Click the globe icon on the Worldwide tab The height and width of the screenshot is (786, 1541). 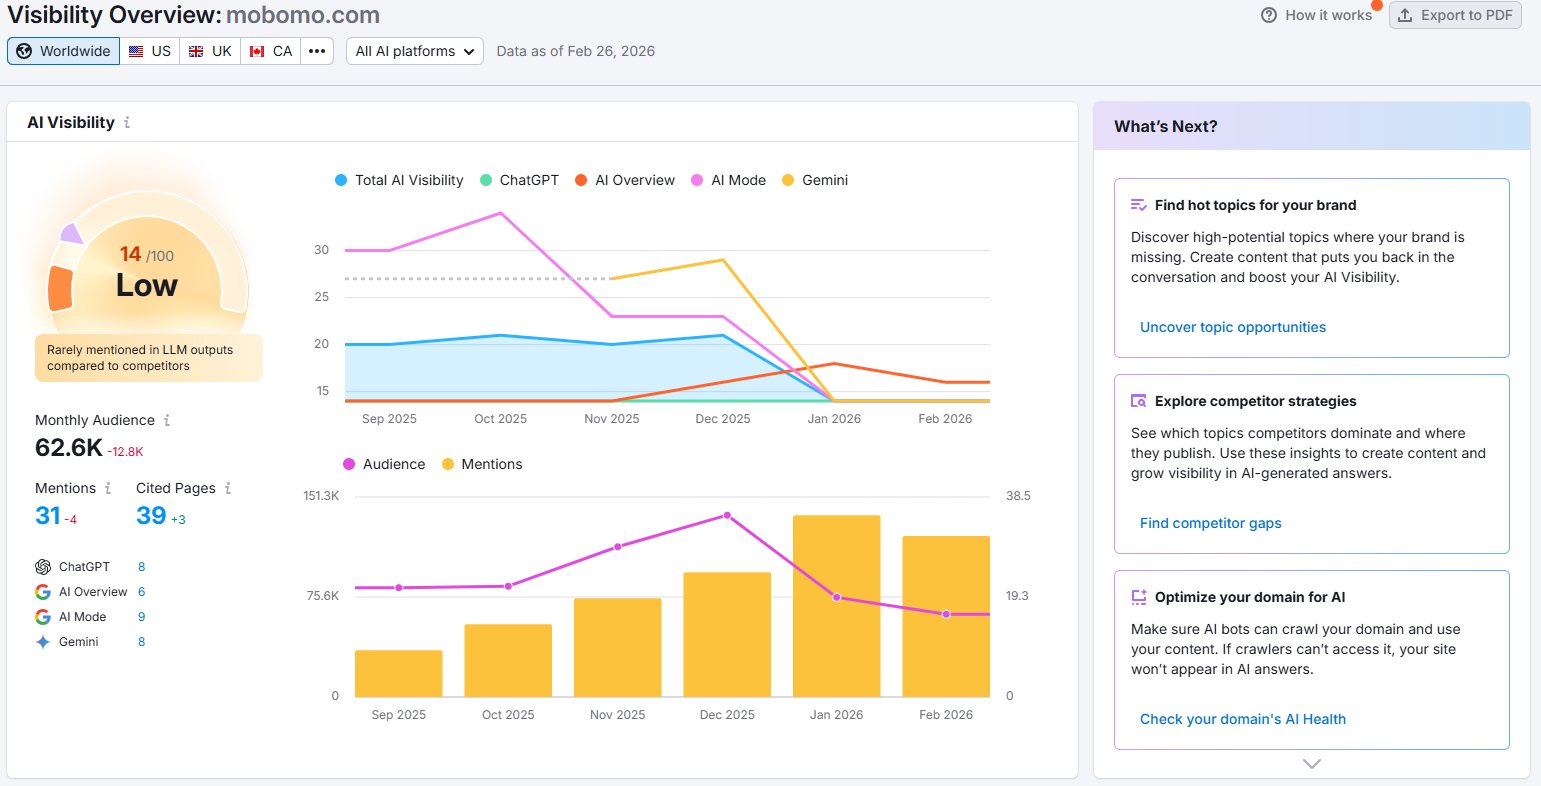[24, 51]
